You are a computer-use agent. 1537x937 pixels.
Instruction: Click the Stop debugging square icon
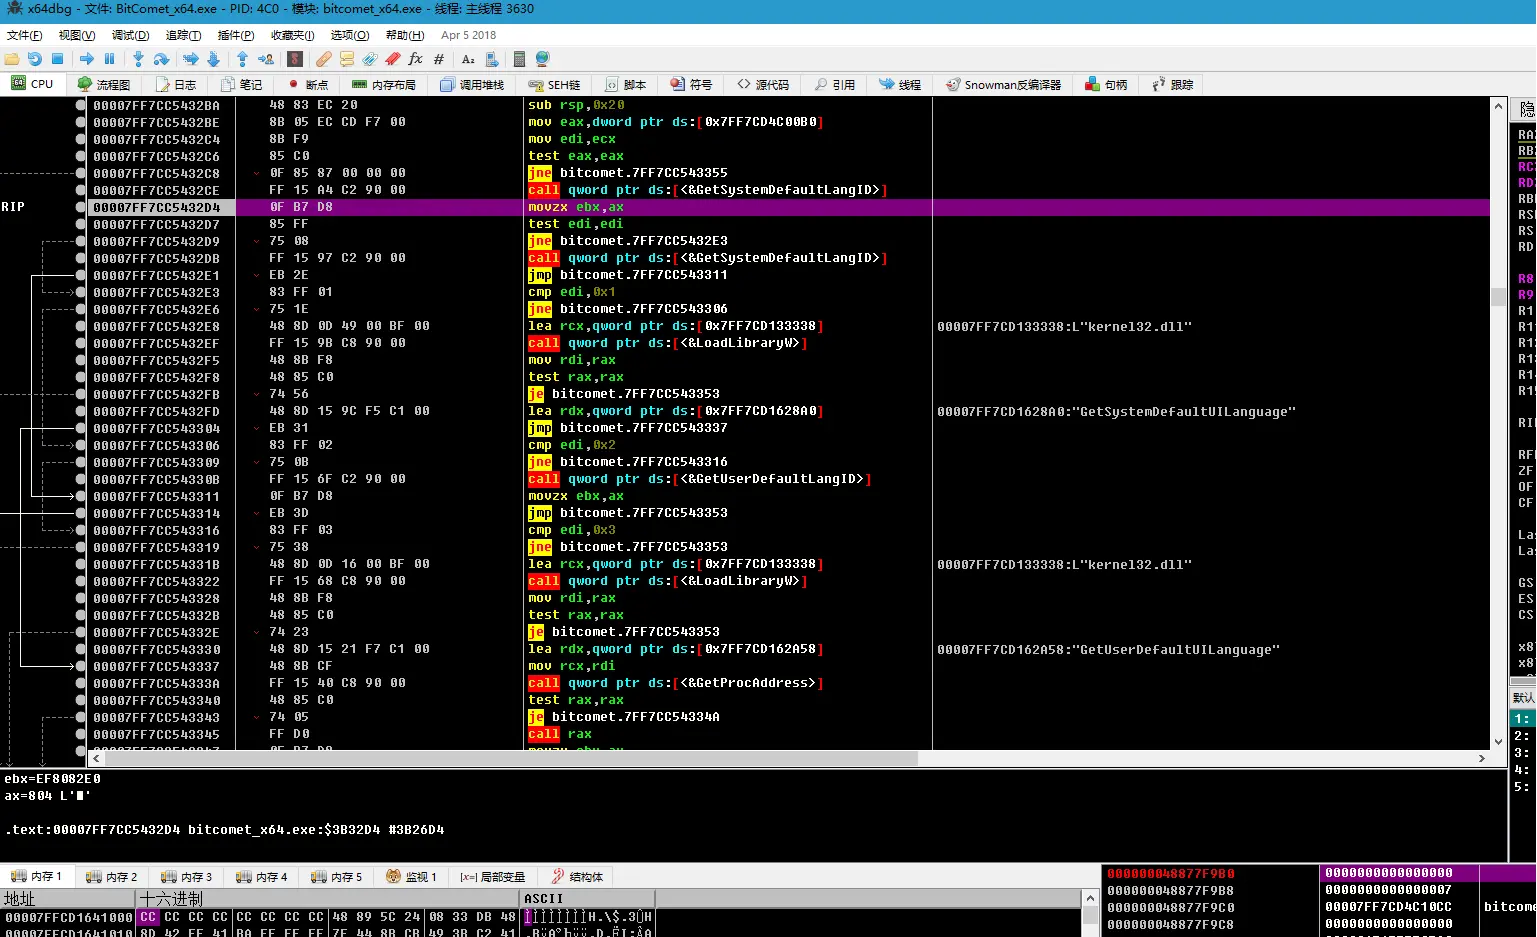[x=58, y=59]
